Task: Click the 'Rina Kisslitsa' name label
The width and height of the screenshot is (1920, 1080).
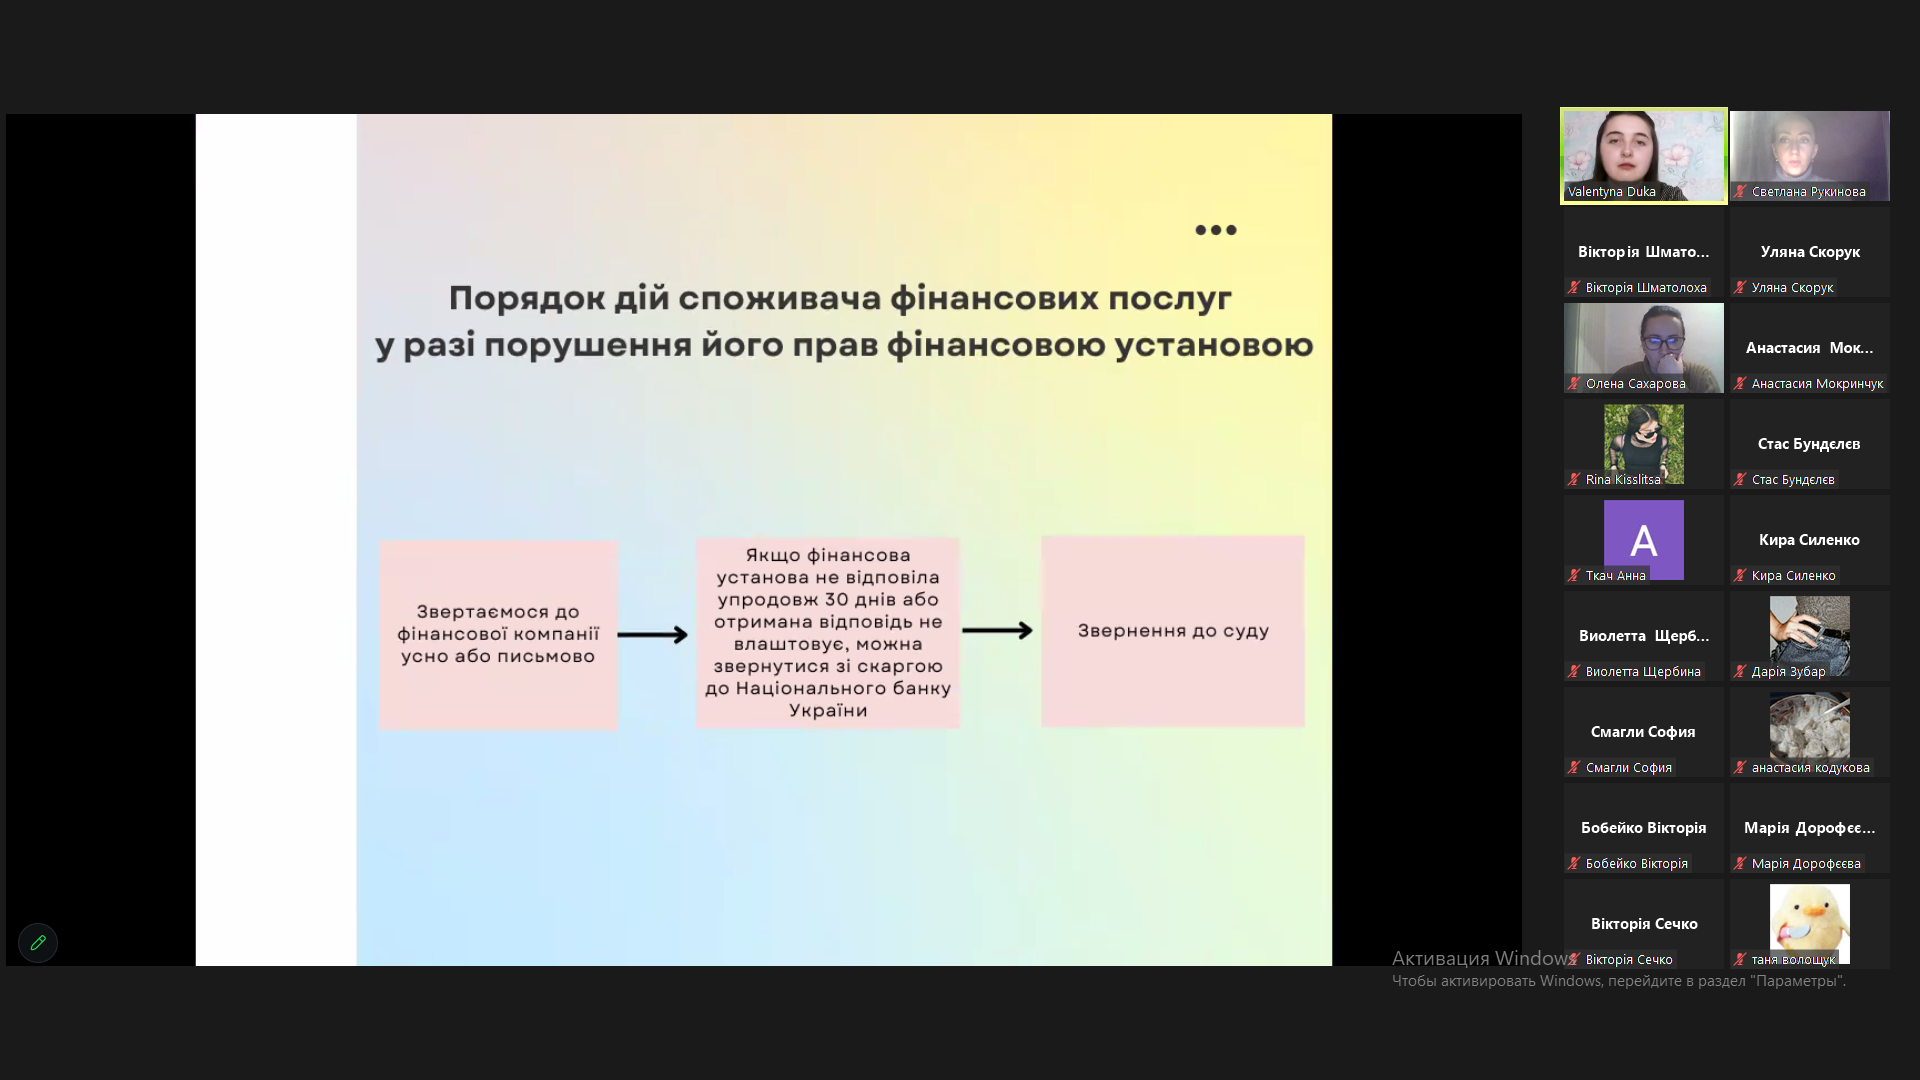Action: [1623, 480]
